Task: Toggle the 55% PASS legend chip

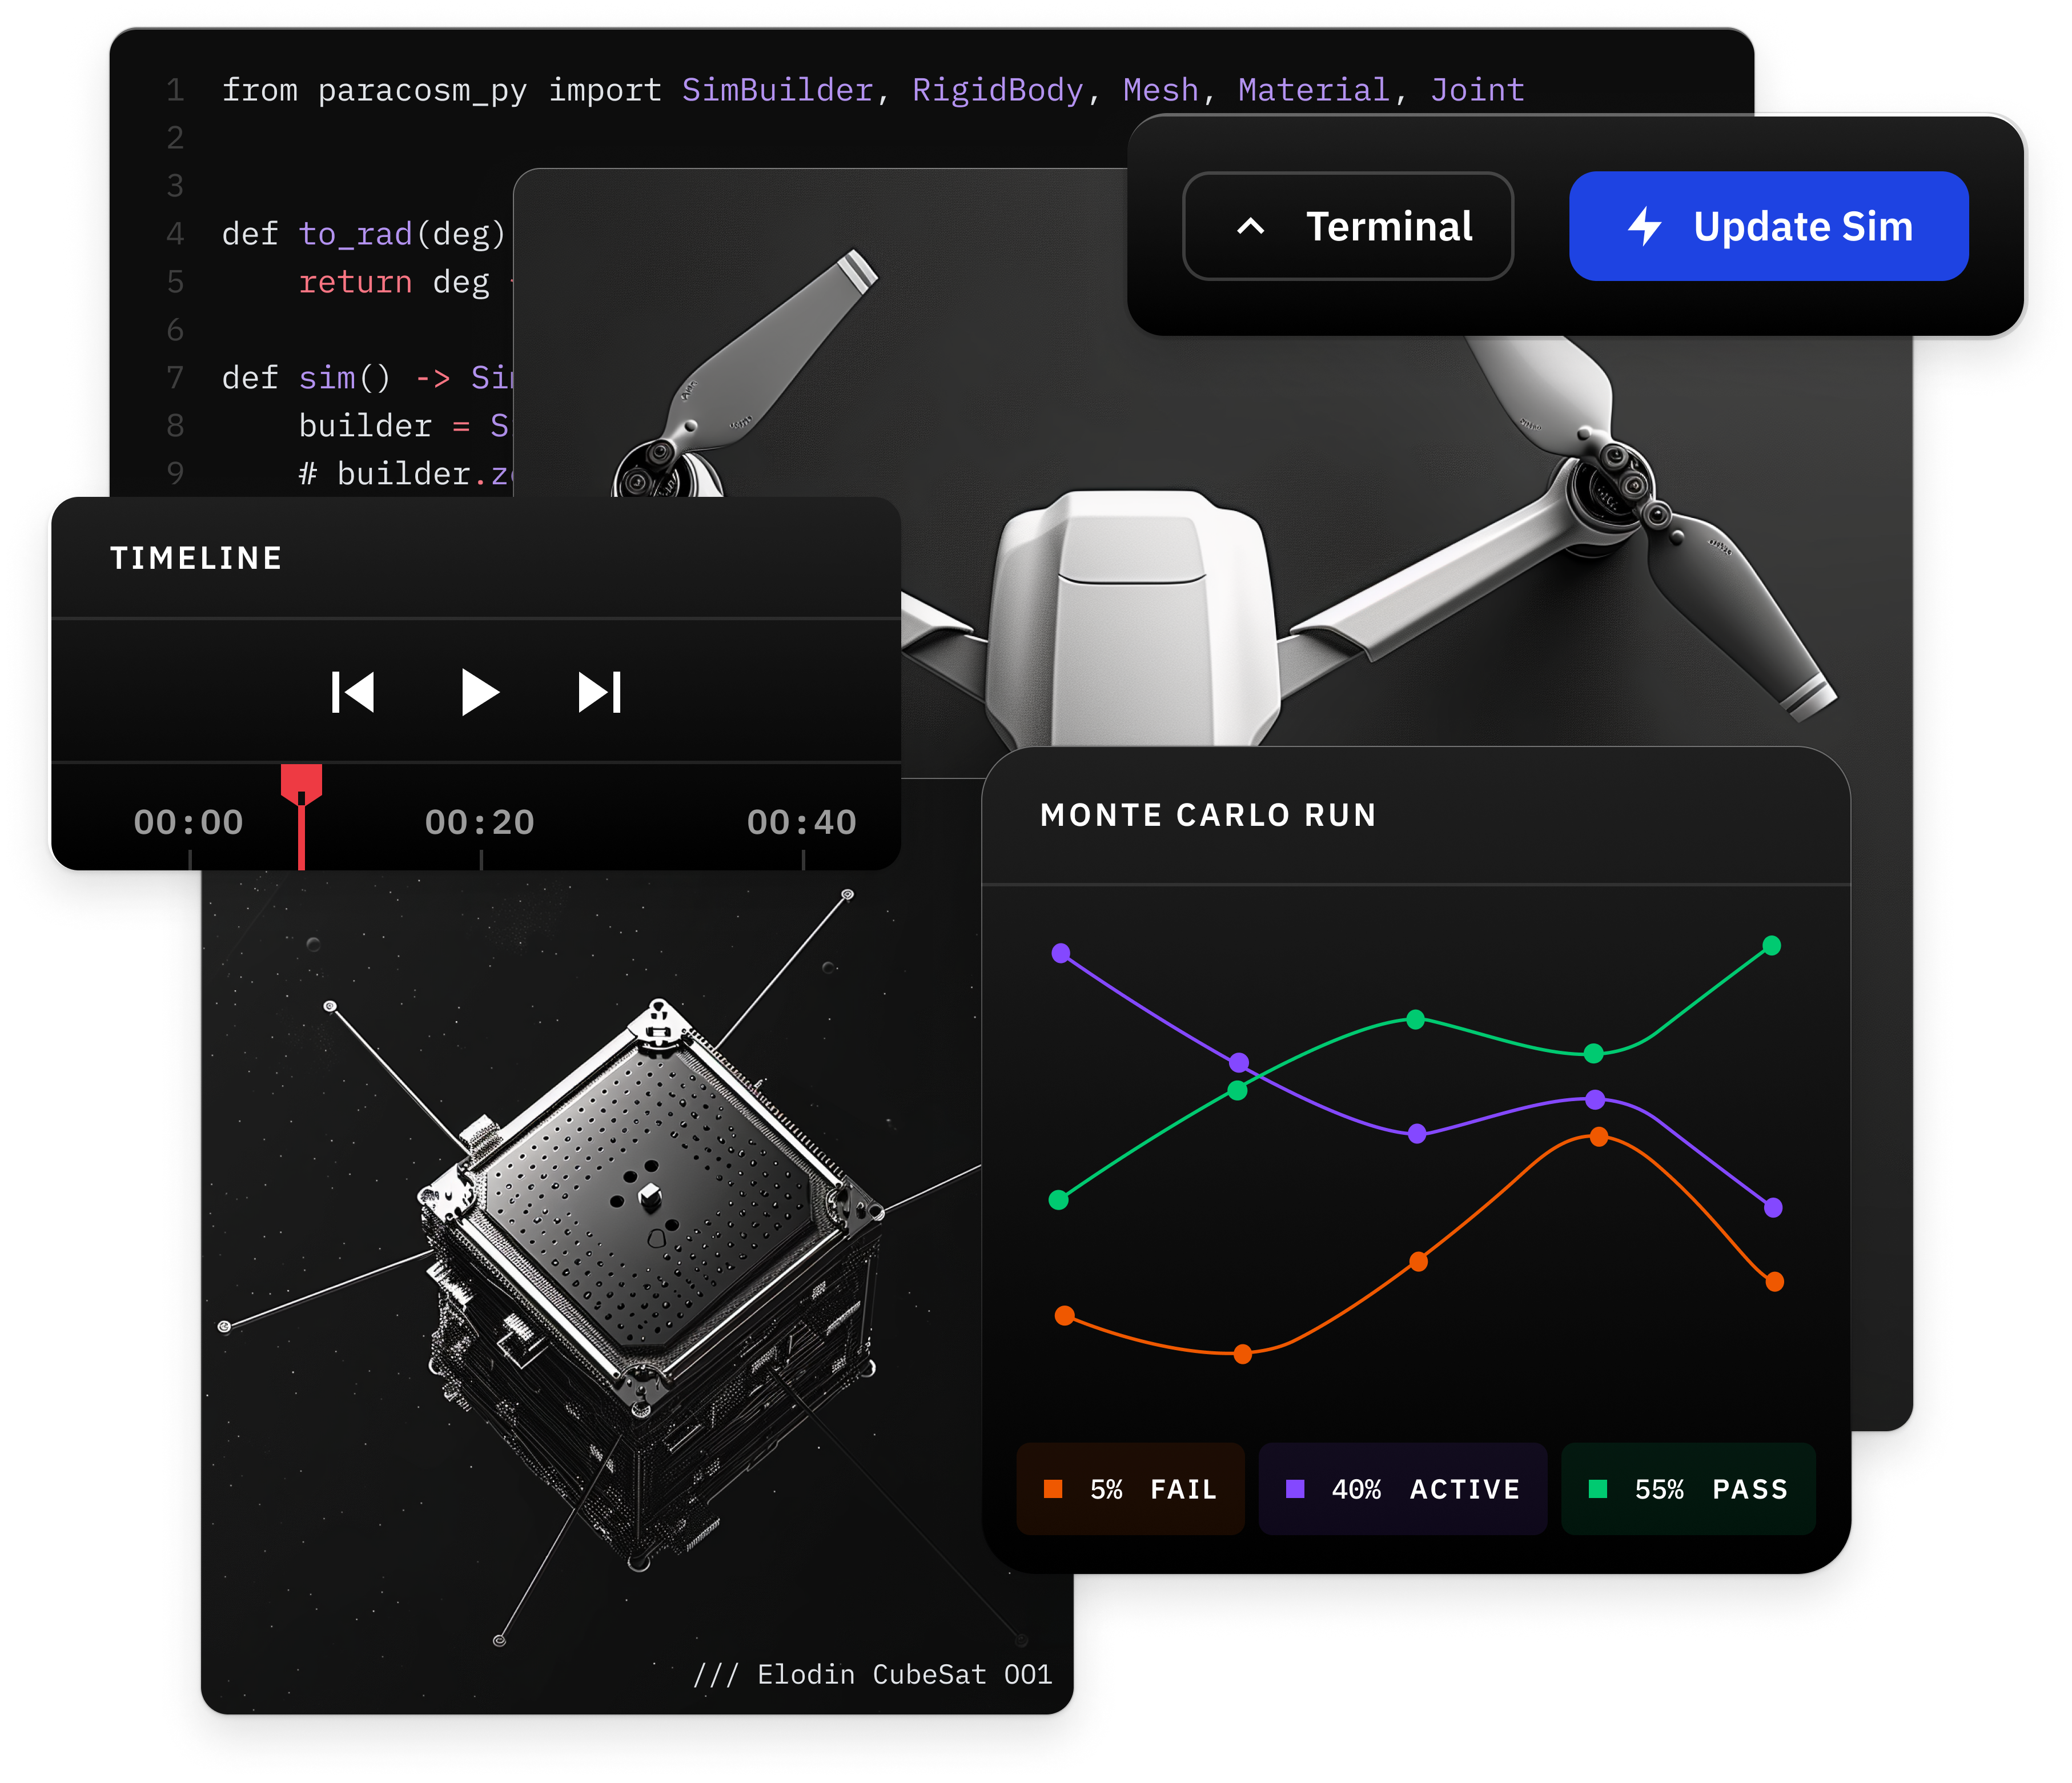Action: [1688, 1489]
